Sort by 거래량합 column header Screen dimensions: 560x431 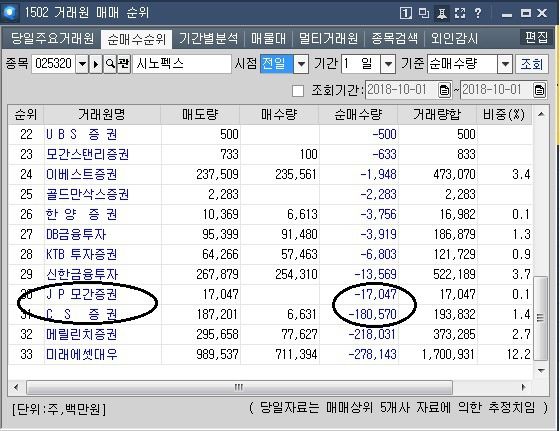pos(437,115)
